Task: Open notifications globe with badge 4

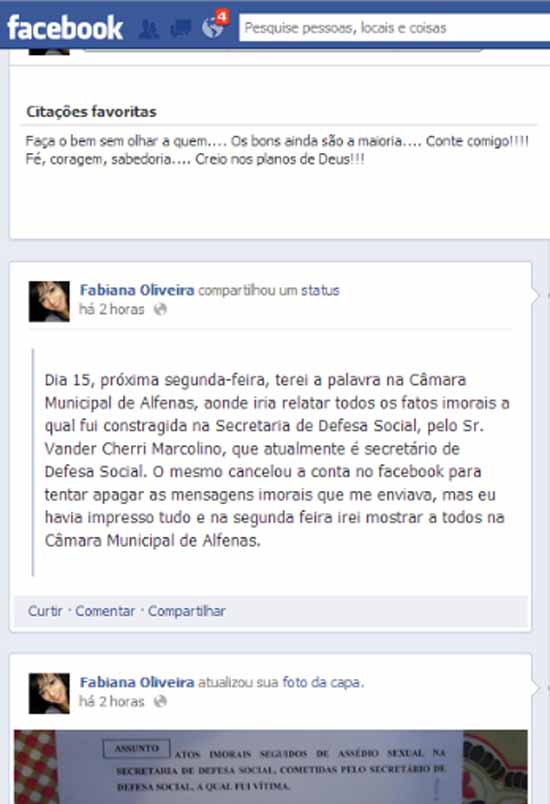Action: click(x=214, y=26)
